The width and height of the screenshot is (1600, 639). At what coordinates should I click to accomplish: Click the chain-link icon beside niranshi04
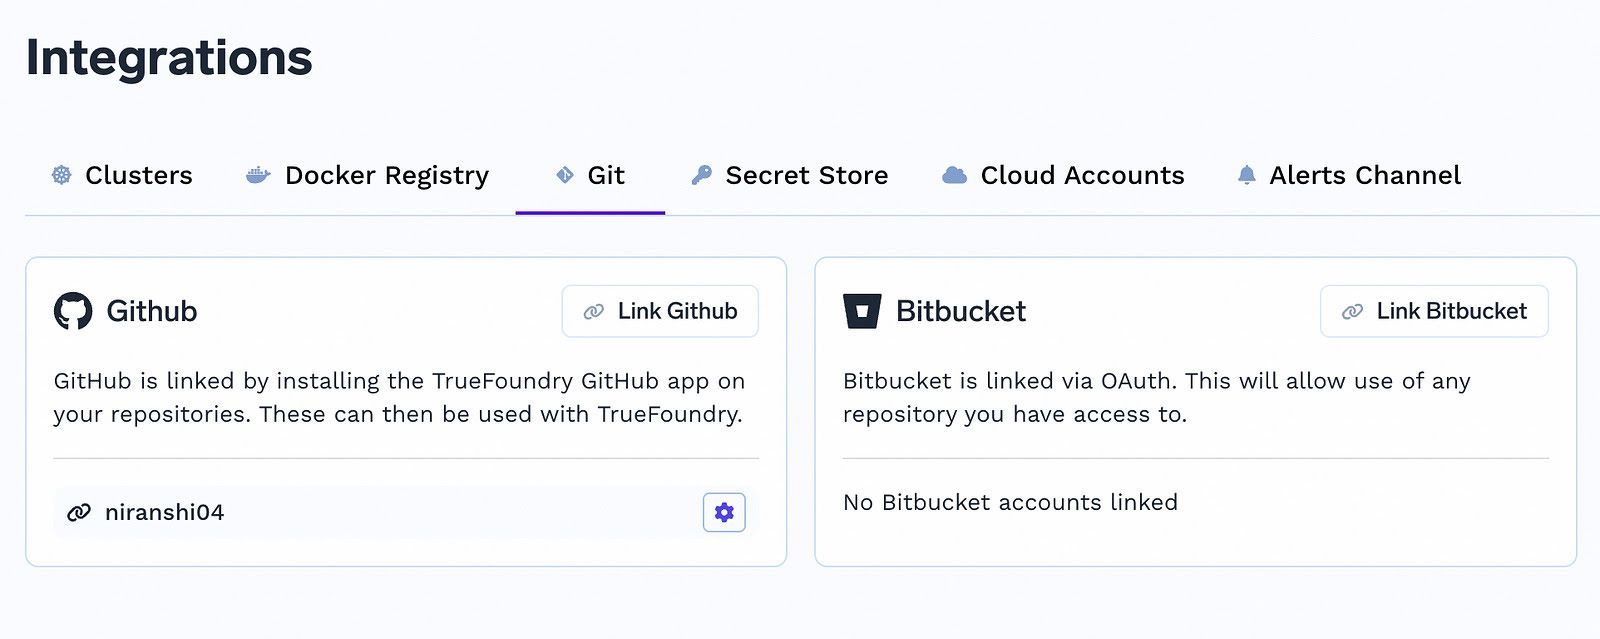point(78,513)
